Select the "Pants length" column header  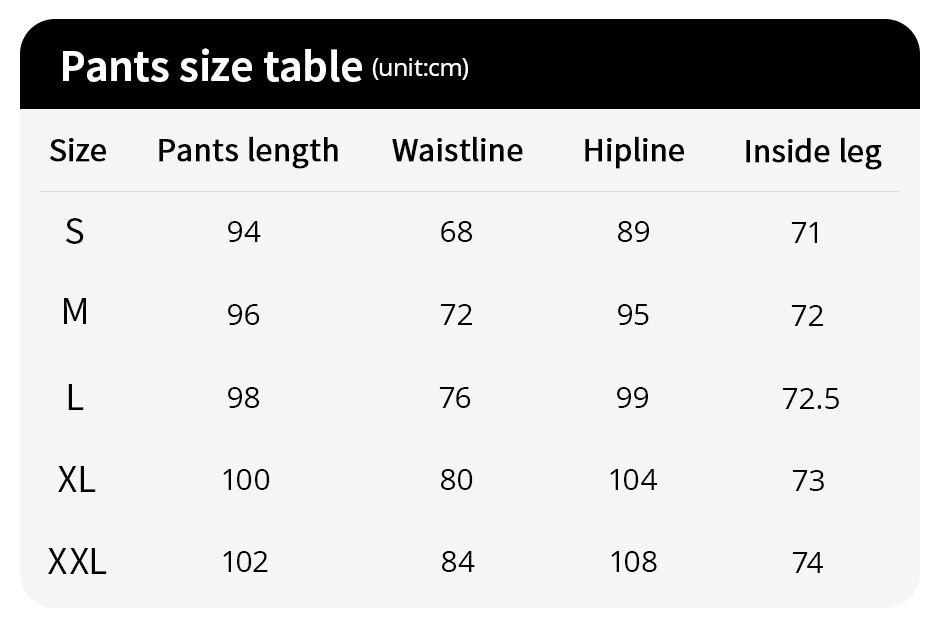(x=248, y=151)
